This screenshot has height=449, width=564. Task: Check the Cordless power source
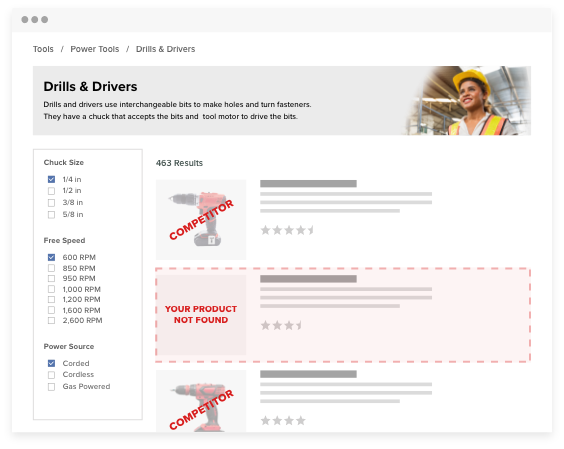(x=51, y=375)
